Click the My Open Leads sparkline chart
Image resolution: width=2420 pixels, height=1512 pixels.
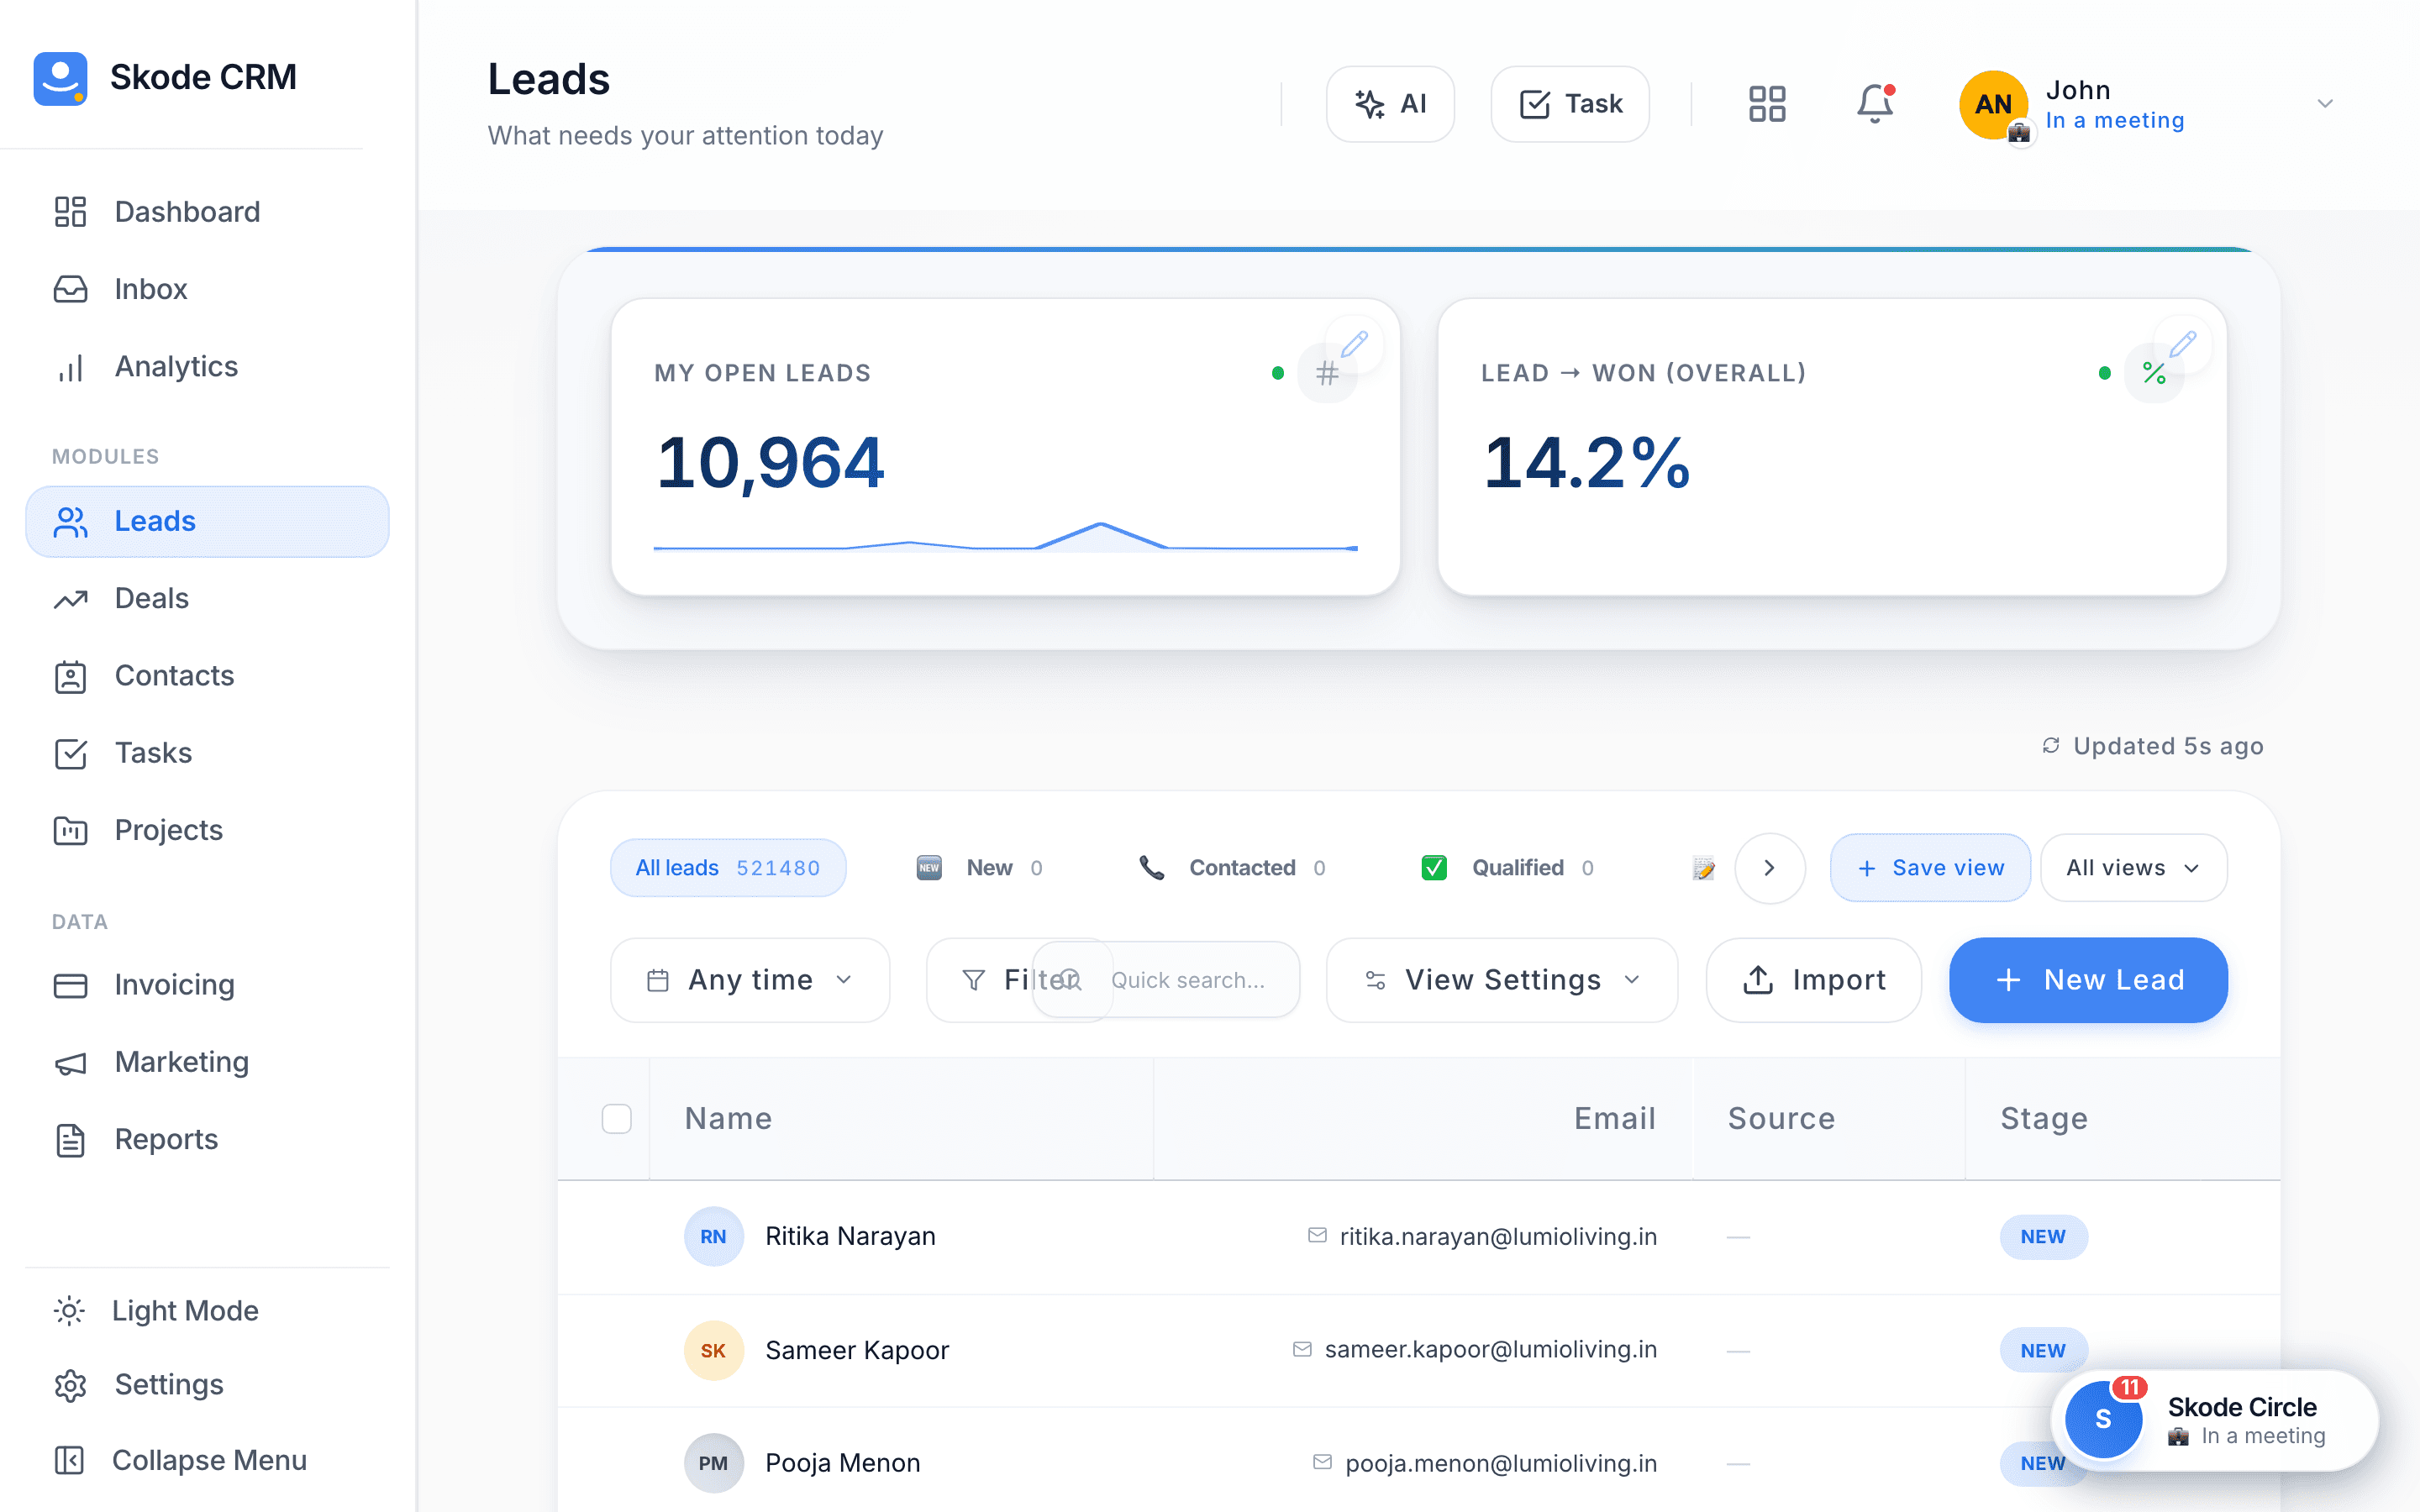(1005, 537)
